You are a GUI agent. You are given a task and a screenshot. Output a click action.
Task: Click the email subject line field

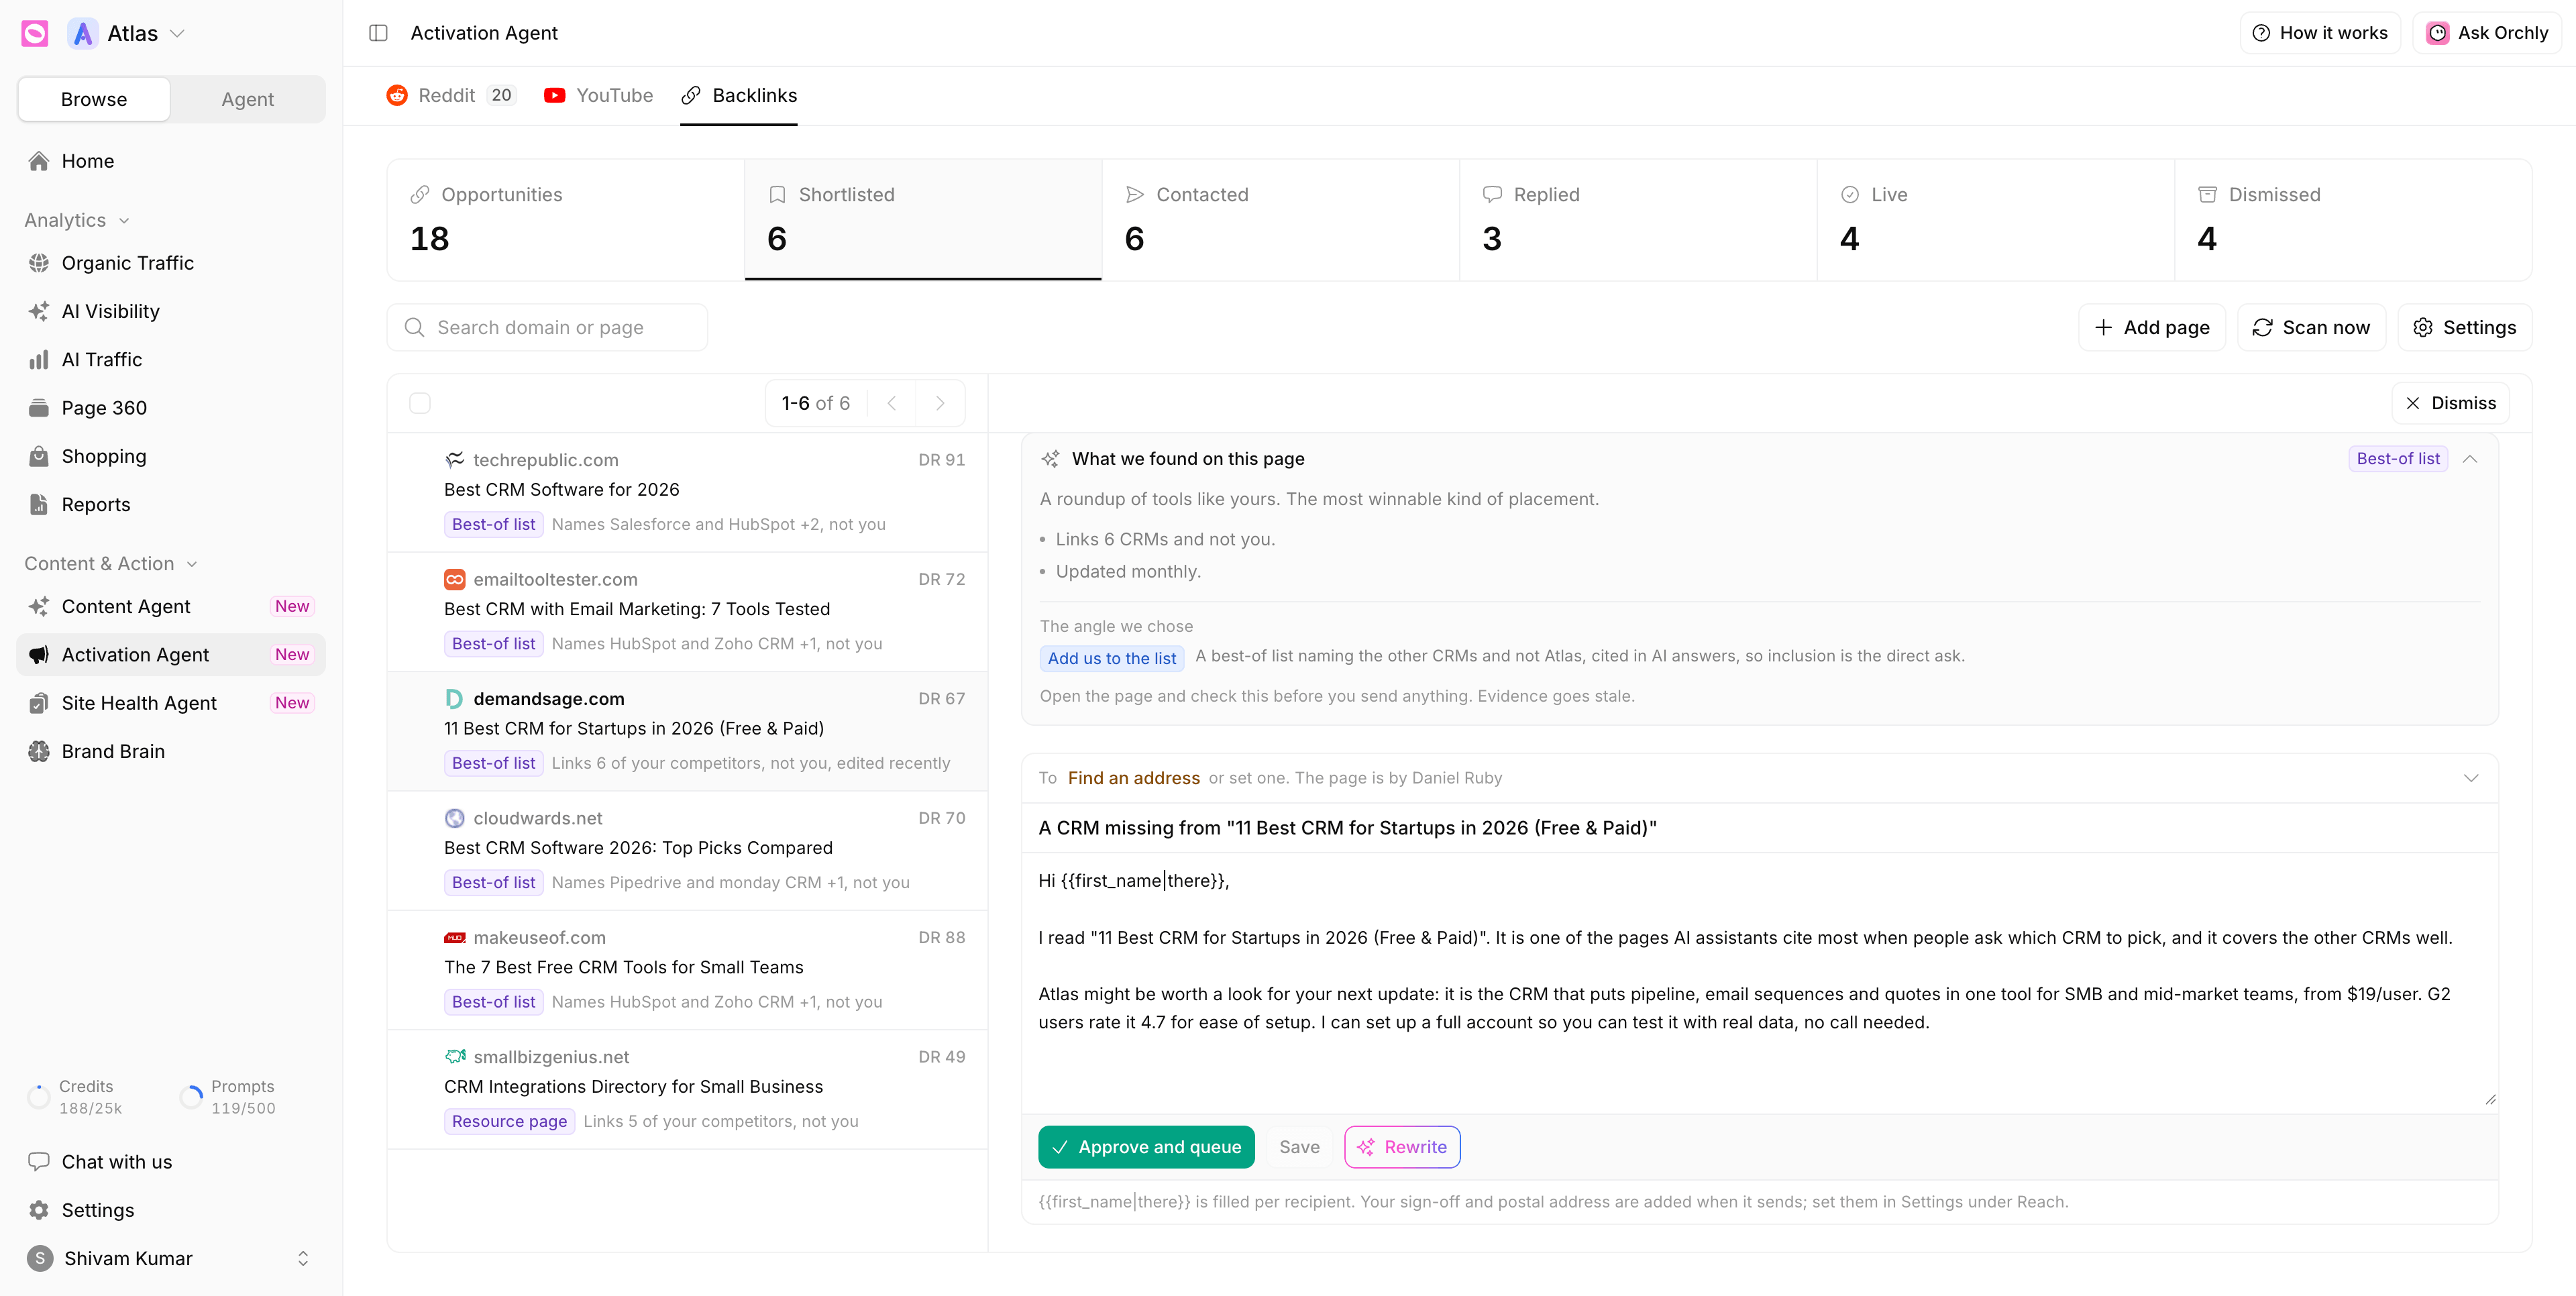(1759, 828)
